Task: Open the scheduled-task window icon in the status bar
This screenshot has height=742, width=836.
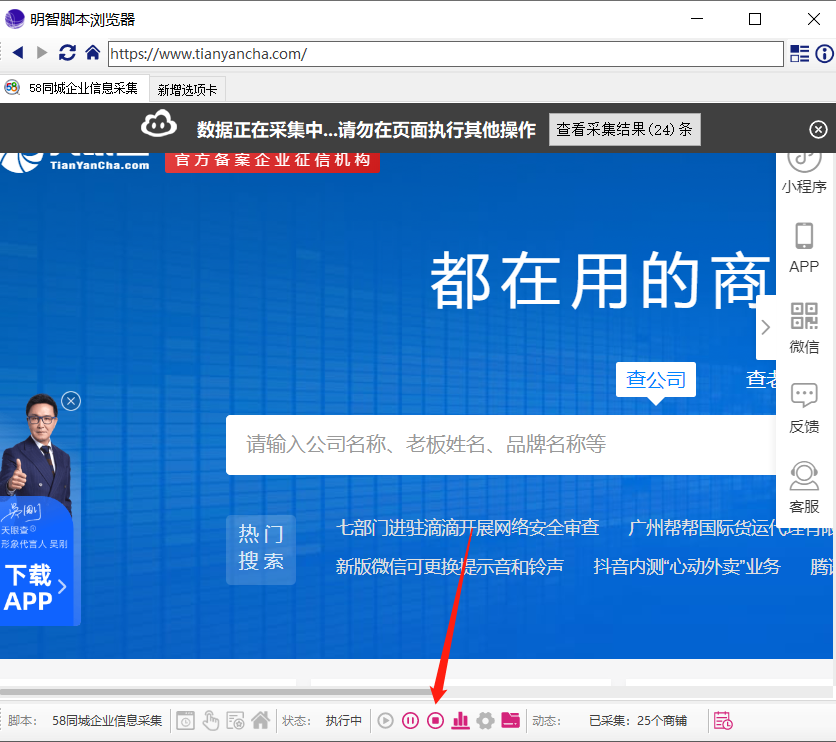Action: 186,721
